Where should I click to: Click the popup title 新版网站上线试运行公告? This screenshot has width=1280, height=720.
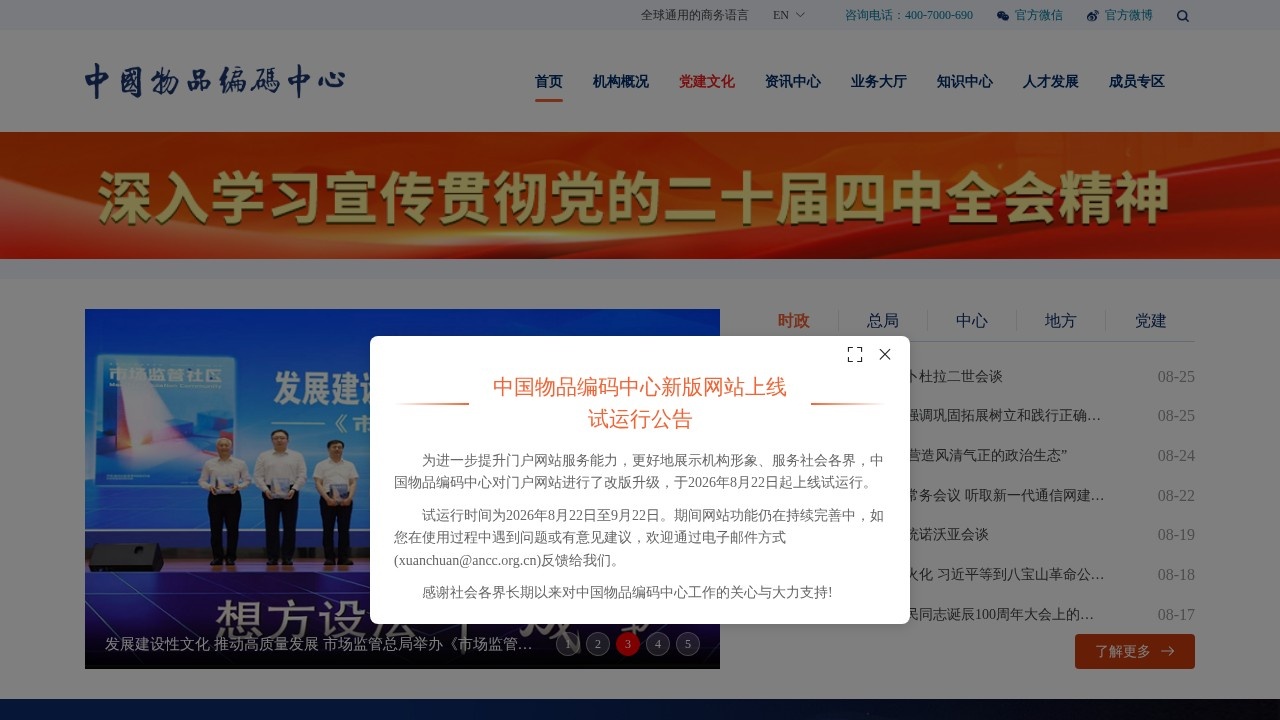[640, 403]
